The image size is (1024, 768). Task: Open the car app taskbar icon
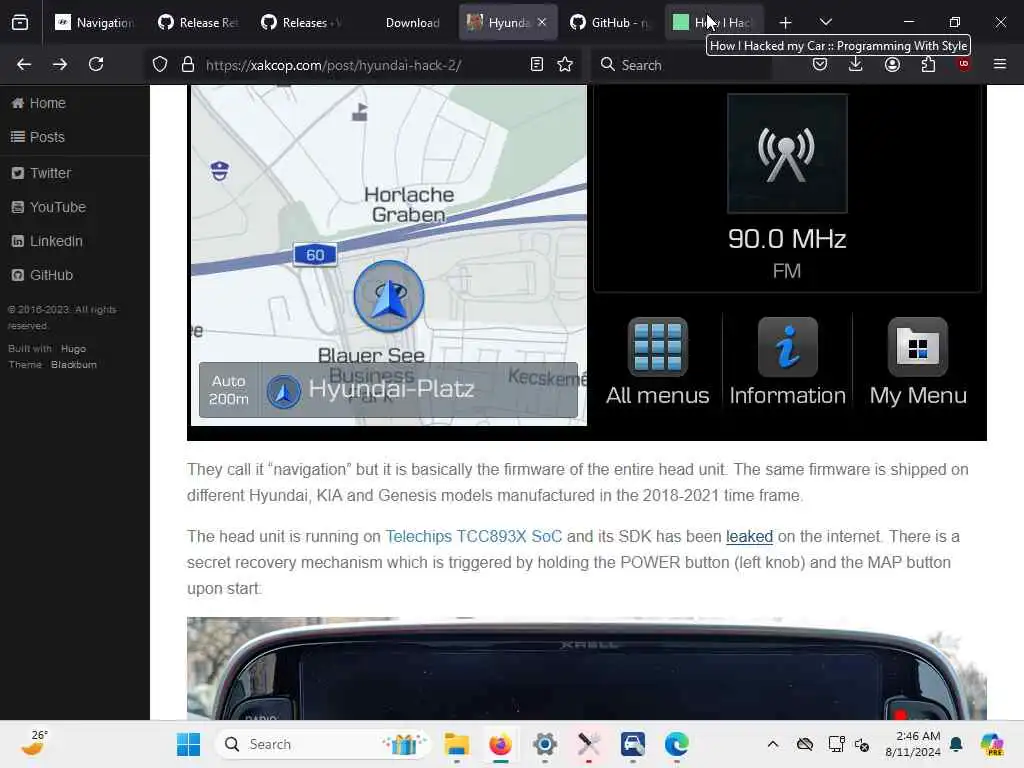coord(632,744)
